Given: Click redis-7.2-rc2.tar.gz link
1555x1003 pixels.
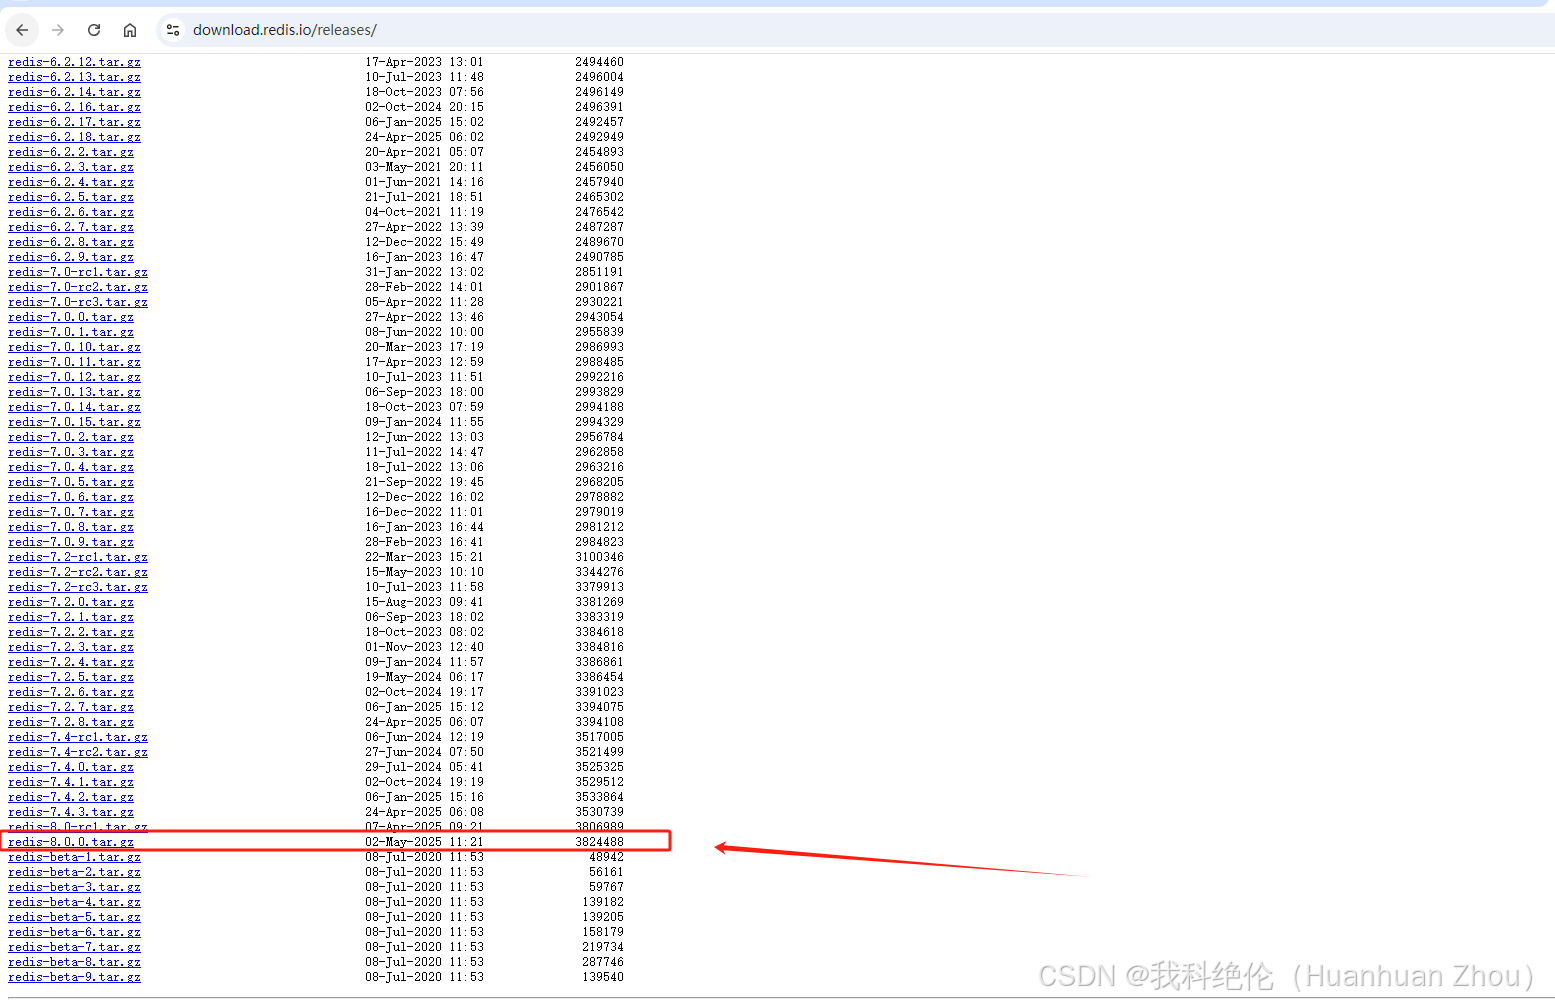Looking at the screenshot, I should coord(78,572).
